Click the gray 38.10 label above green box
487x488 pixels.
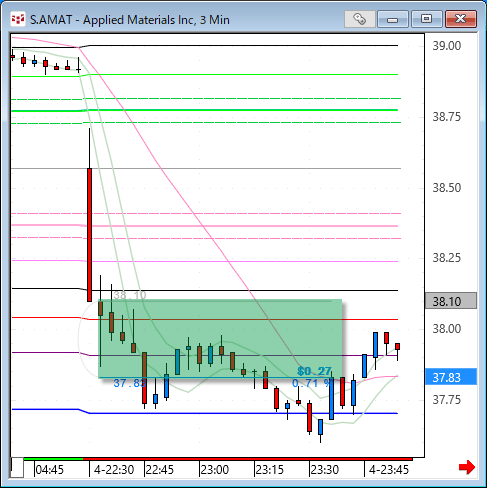[130, 295]
